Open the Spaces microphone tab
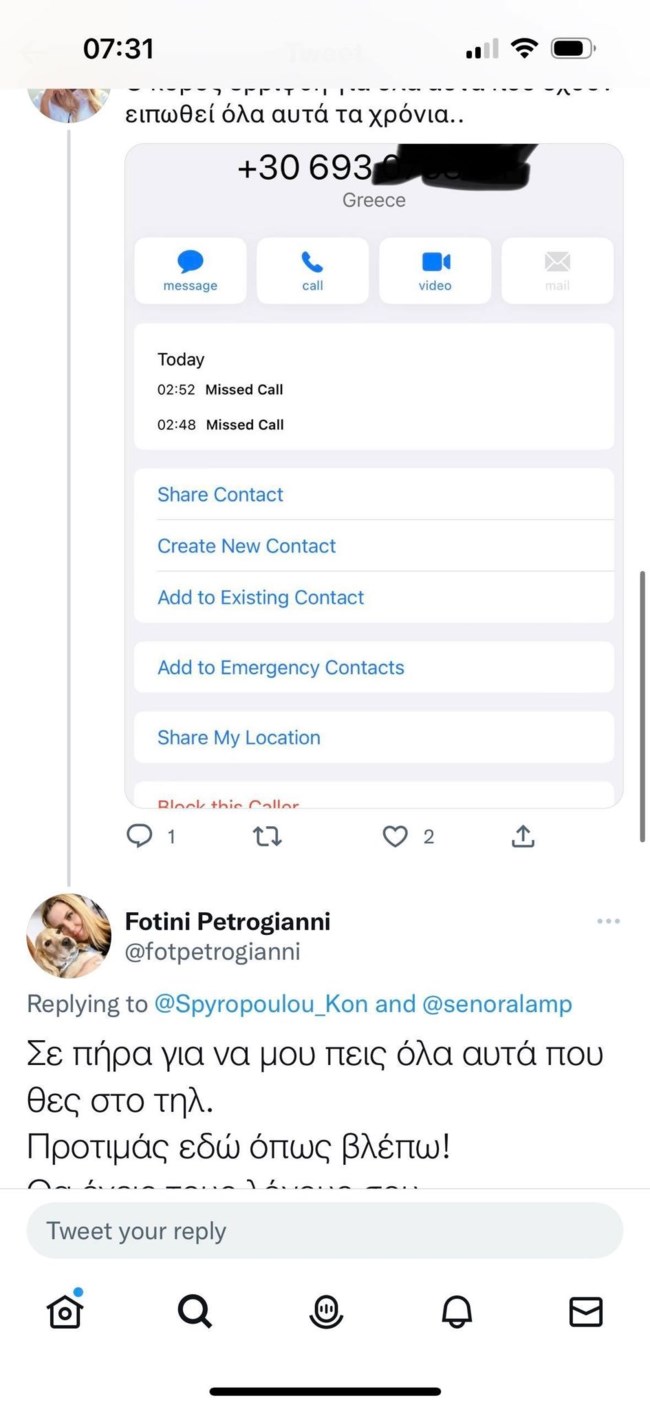The width and height of the screenshot is (650, 1409). tap(325, 1311)
